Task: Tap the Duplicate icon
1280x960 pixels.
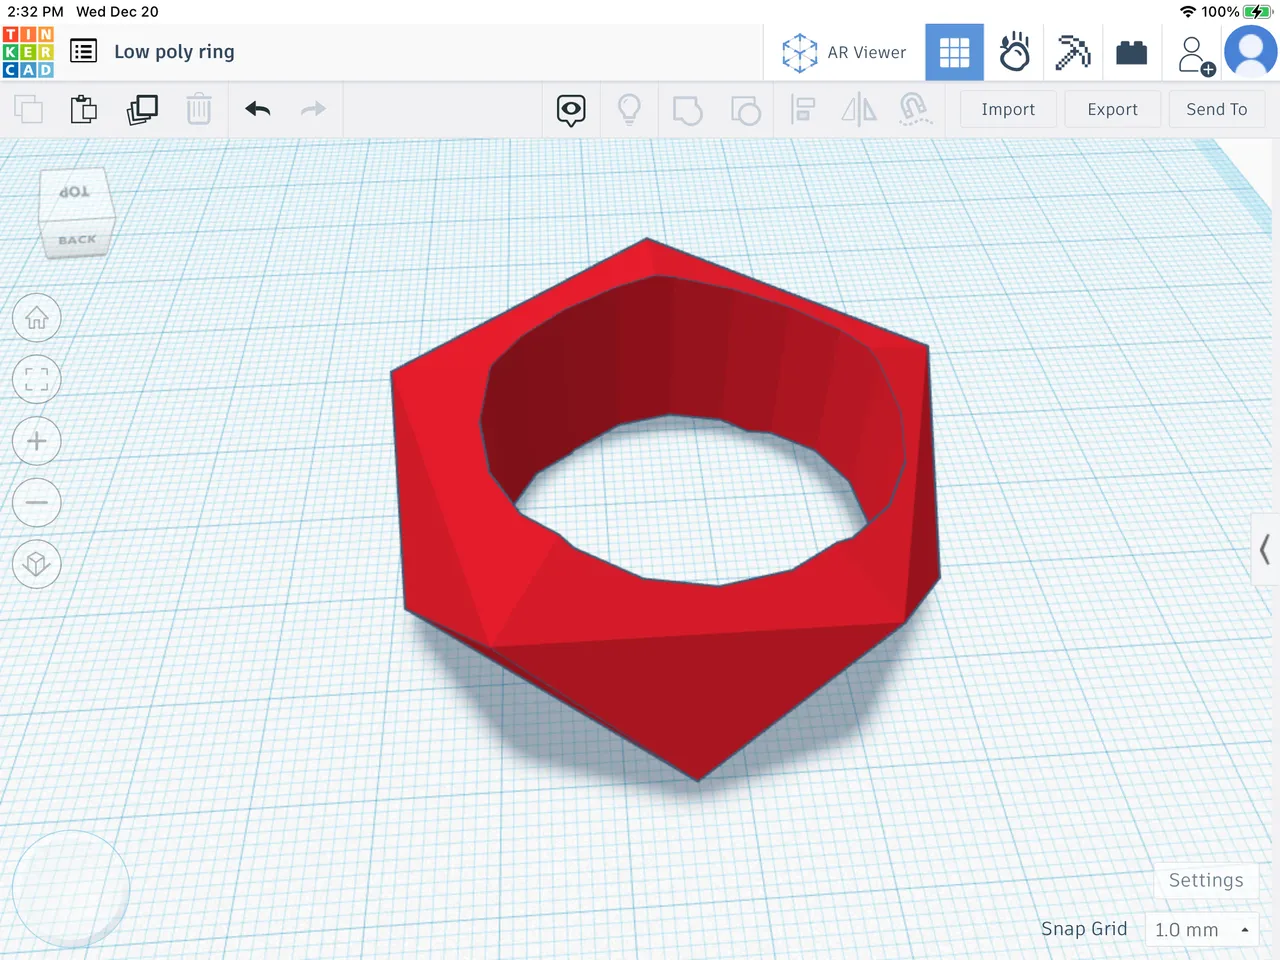Action: click(x=142, y=109)
